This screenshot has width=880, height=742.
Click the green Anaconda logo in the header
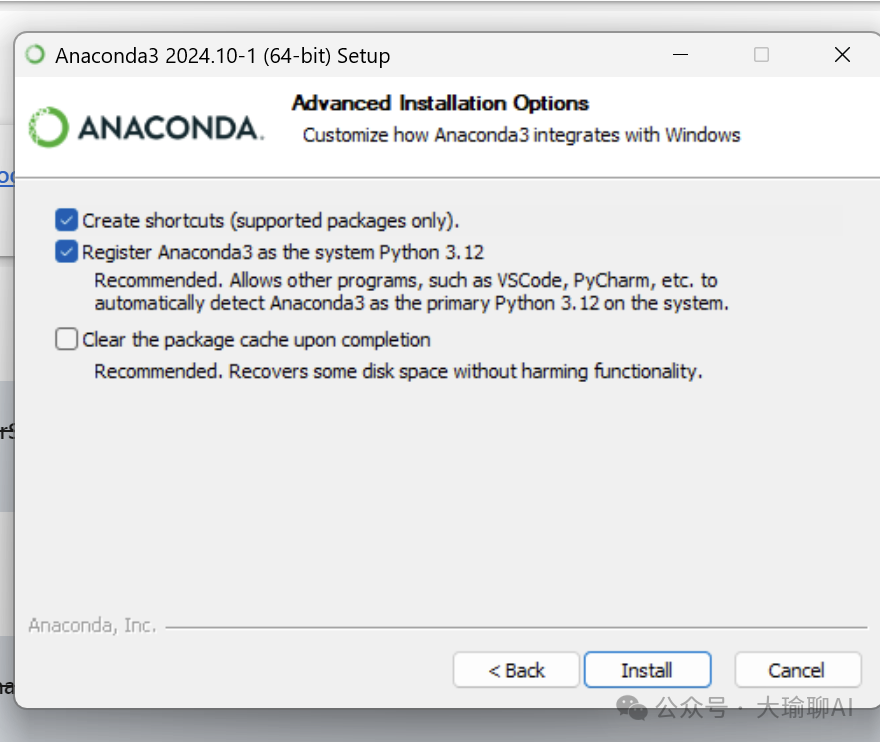(48, 127)
